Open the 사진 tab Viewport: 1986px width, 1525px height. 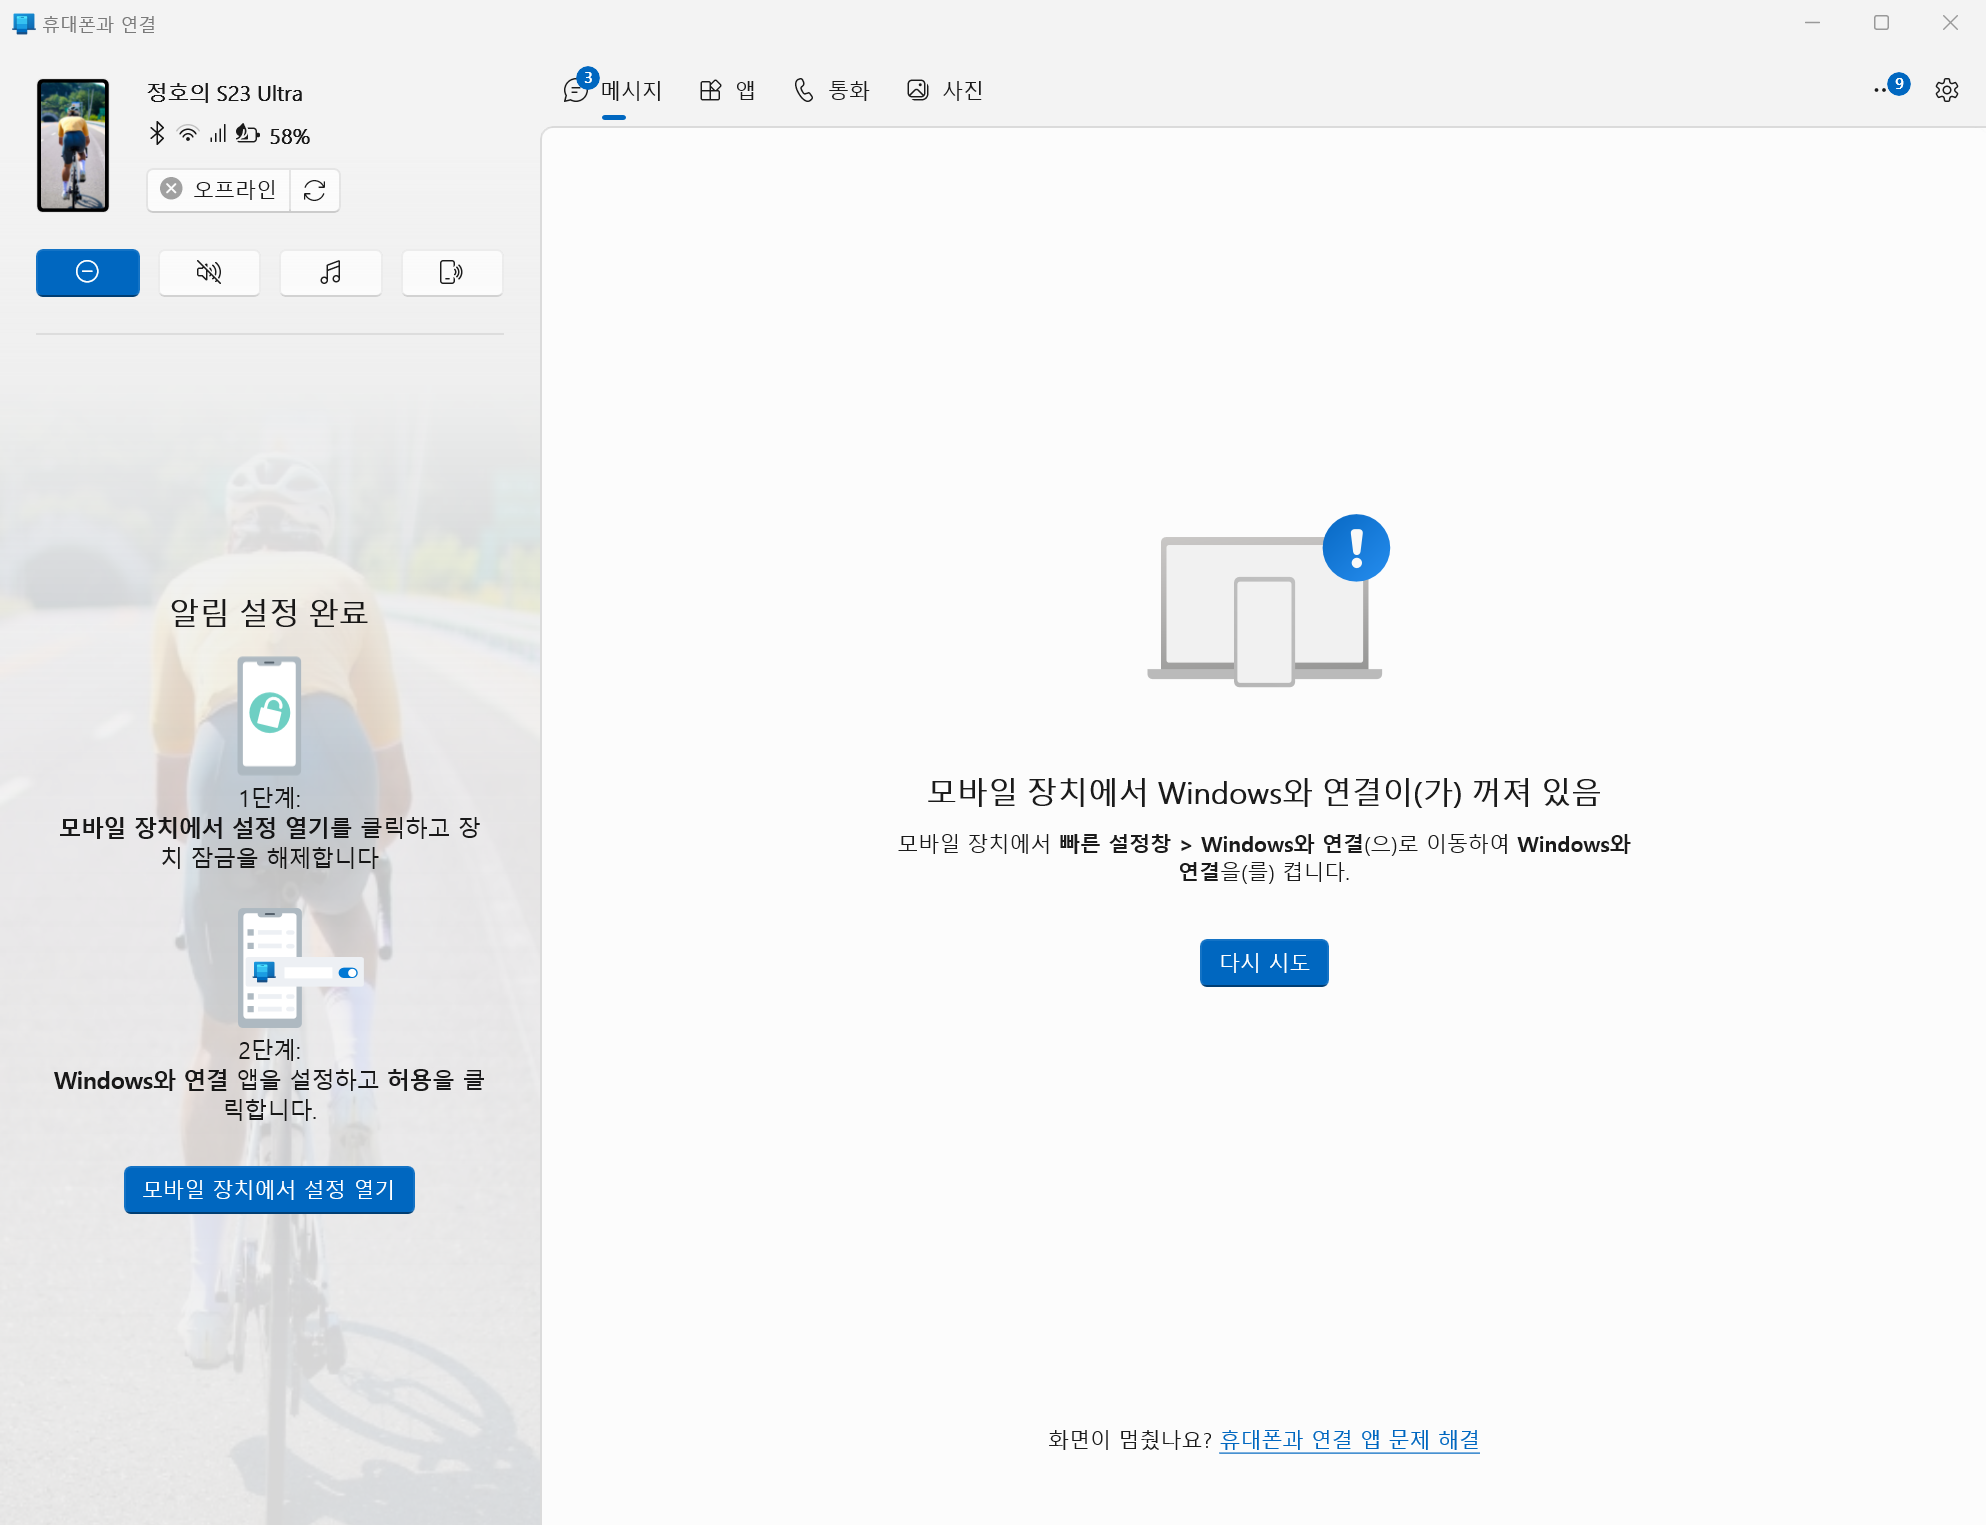pos(945,91)
